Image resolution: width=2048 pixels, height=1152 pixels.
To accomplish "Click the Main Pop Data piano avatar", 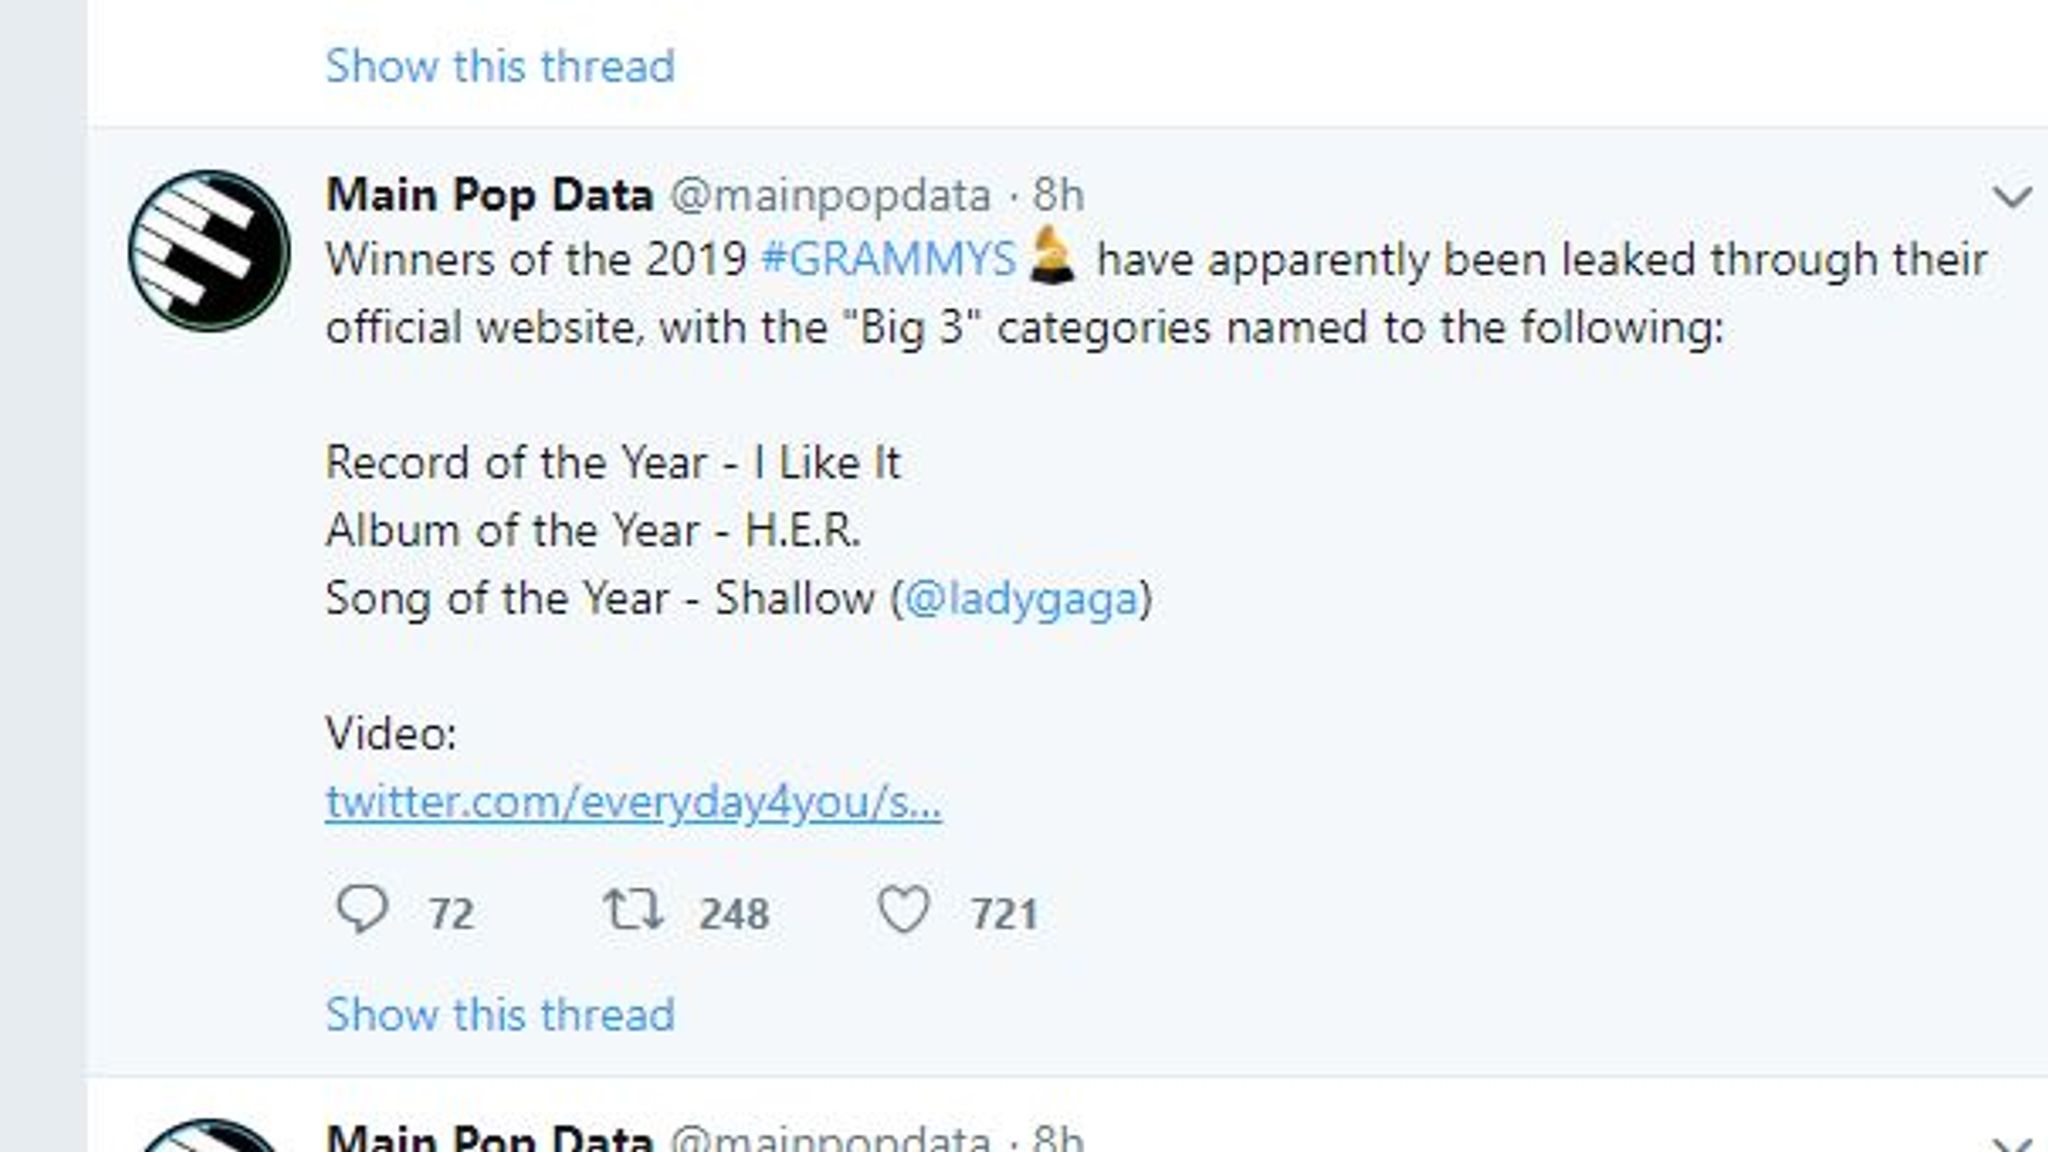I will pos(209,251).
